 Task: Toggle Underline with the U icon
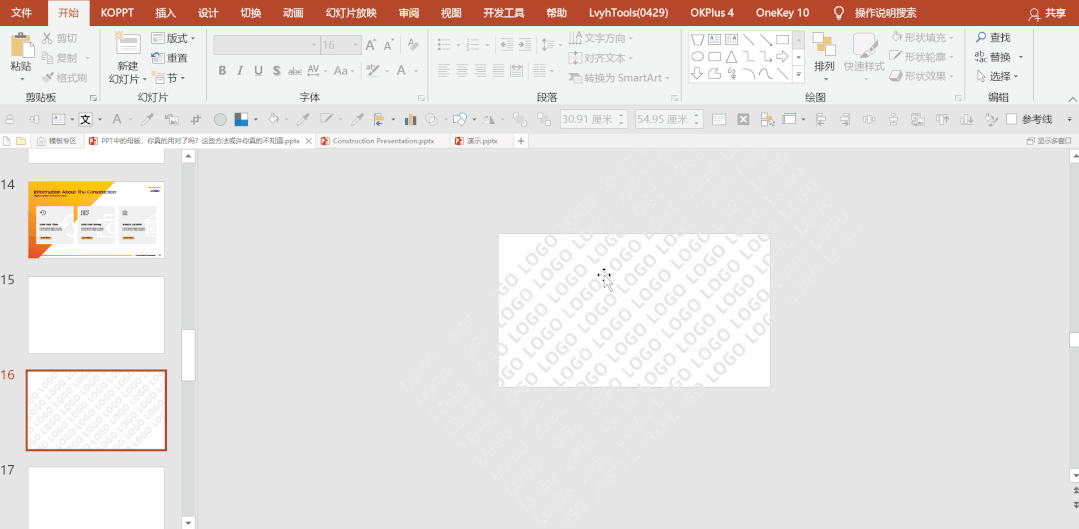coord(259,71)
